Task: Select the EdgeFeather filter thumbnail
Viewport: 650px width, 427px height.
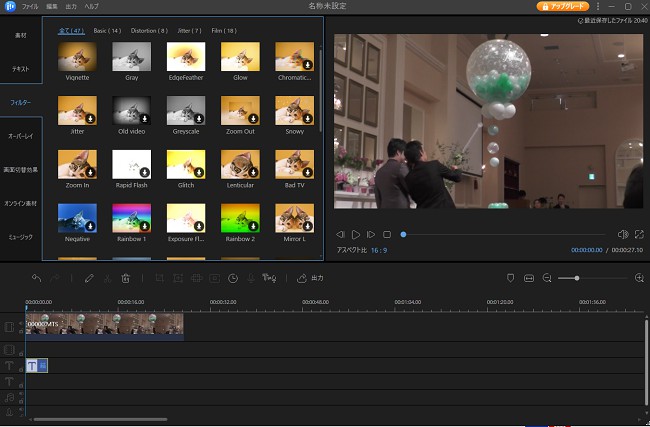Action: [186, 56]
